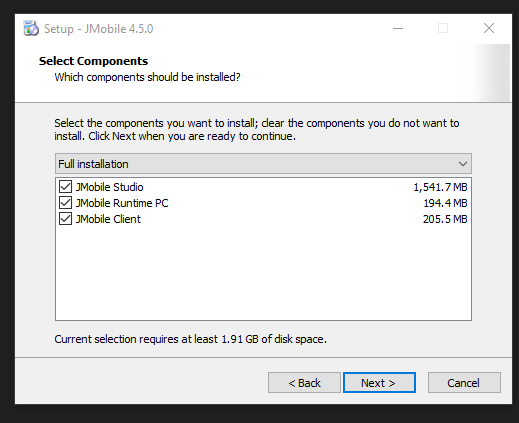Click the 1,541.7 MB size value
This screenshot has width=519, height=423.
tap(440, 187)
